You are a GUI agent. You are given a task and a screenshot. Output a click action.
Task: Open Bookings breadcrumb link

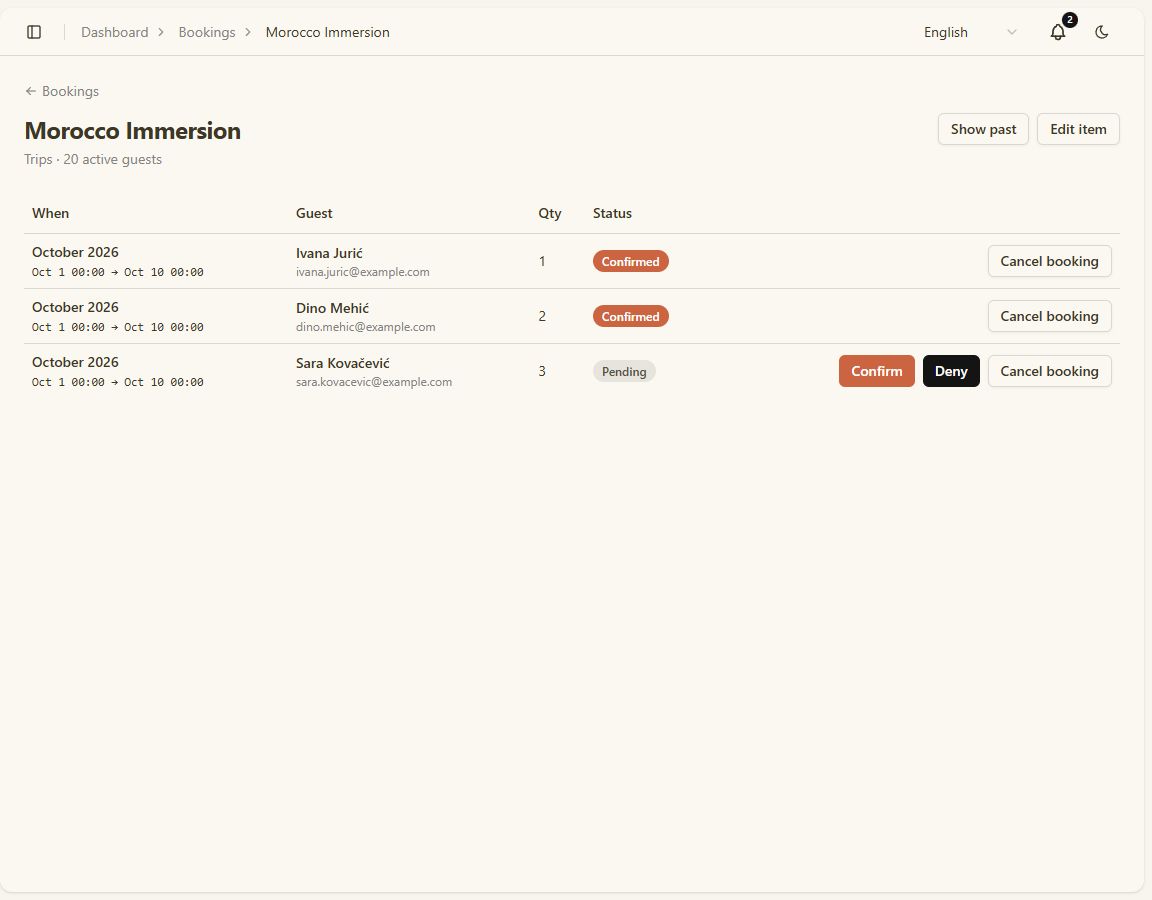click(206, 32)
